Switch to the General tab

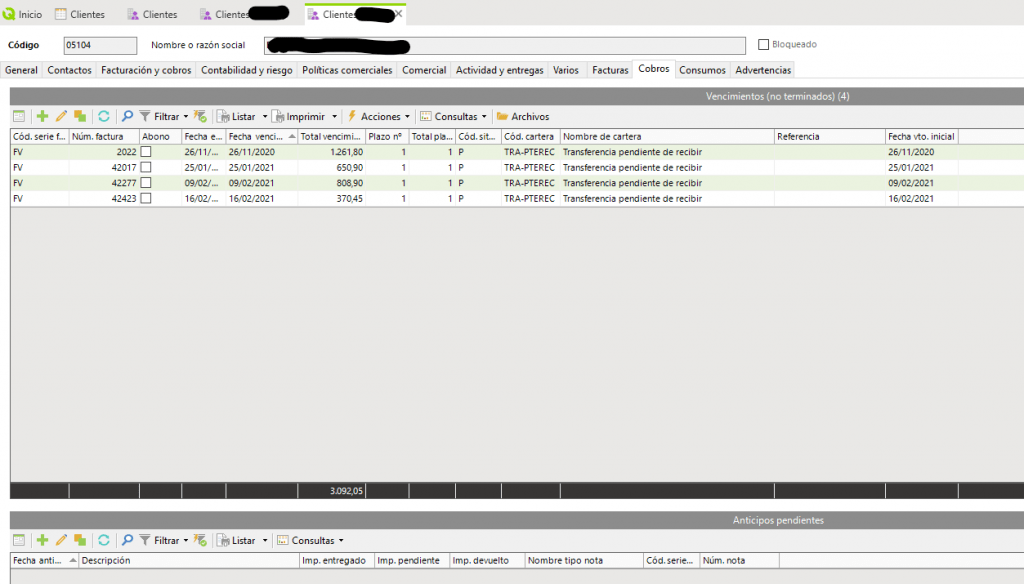[x=21, y=70]
